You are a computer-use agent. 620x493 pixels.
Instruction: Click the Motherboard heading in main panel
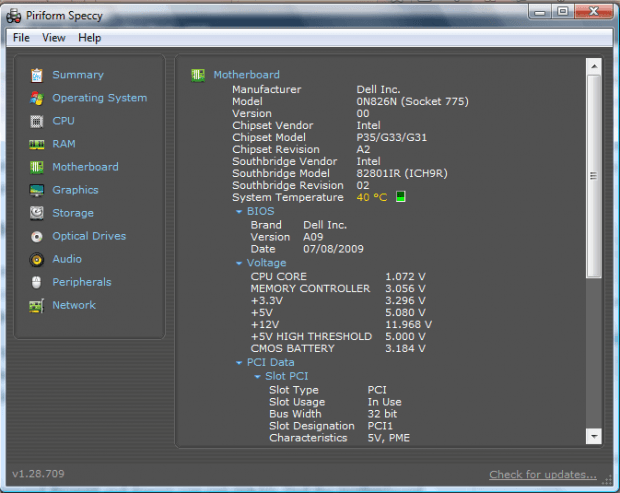pos(246,75)
